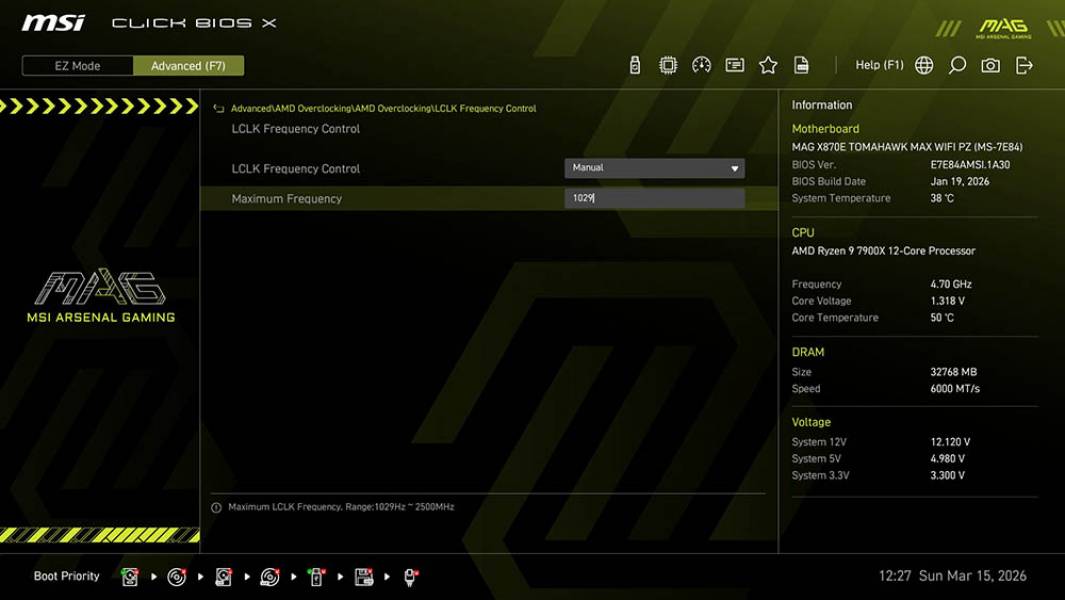Take a BIOS screenshot with the camera icon
Screen dimensions: 1065x600
point(990,64)
